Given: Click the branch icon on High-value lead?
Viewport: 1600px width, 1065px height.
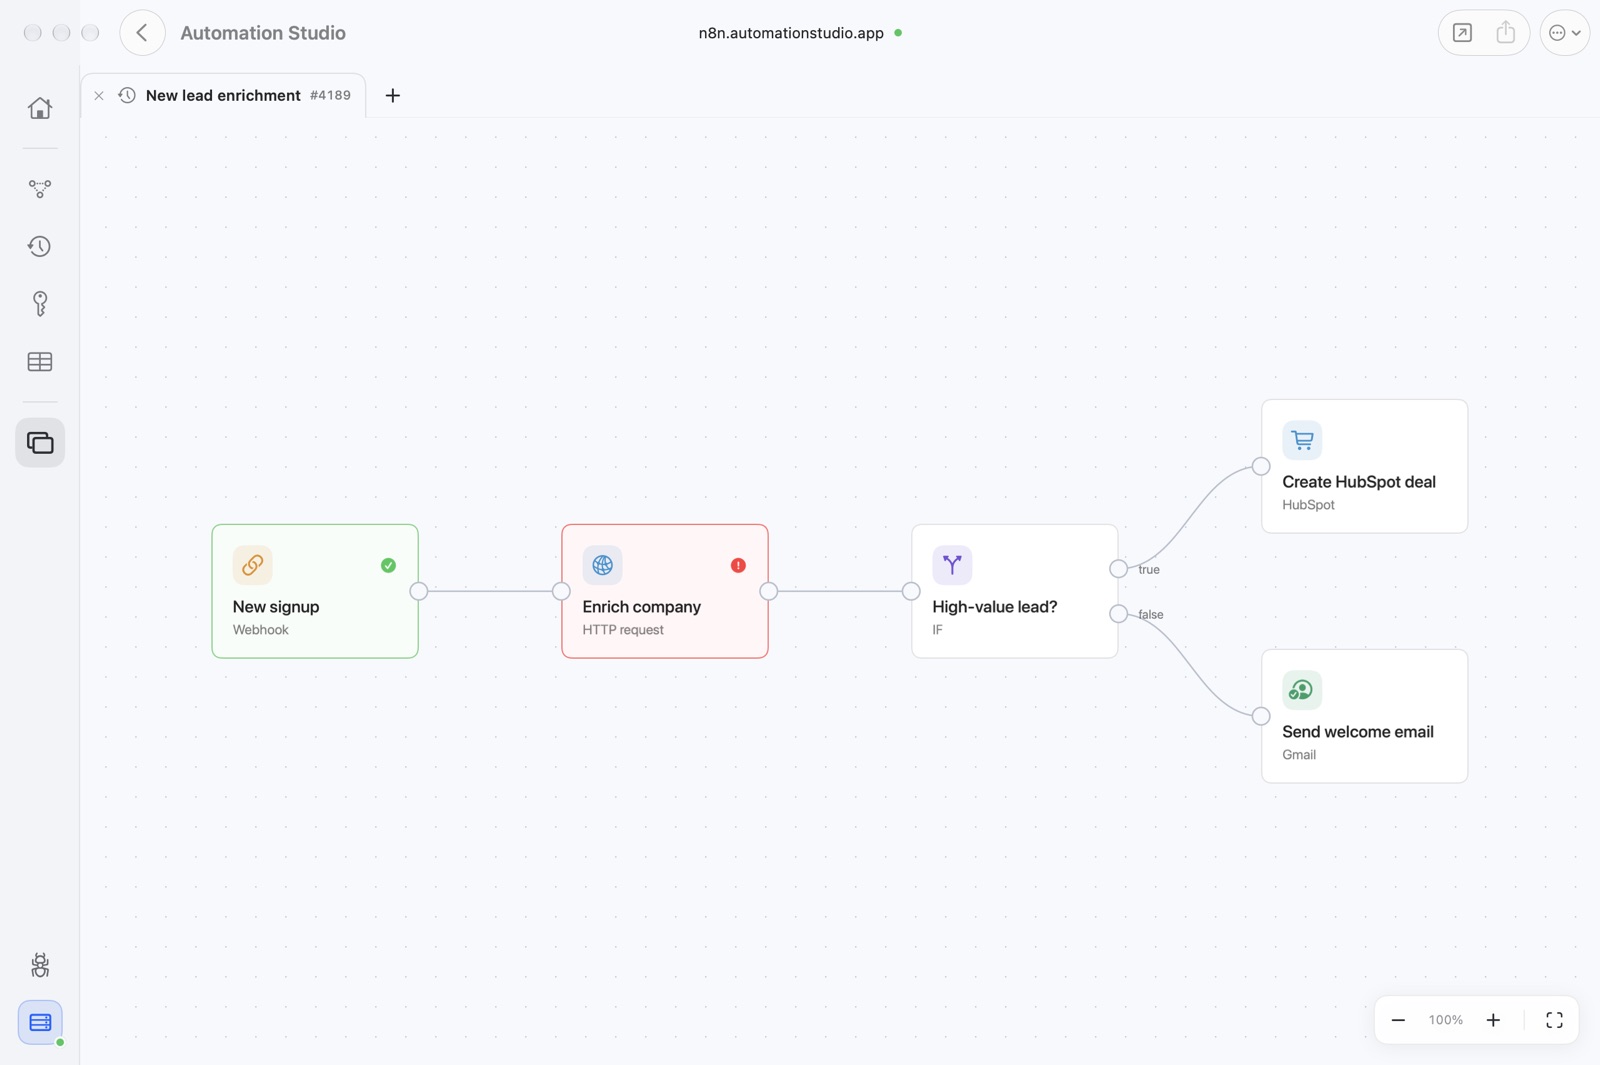Looking at the screenshot, I should 952,565.
